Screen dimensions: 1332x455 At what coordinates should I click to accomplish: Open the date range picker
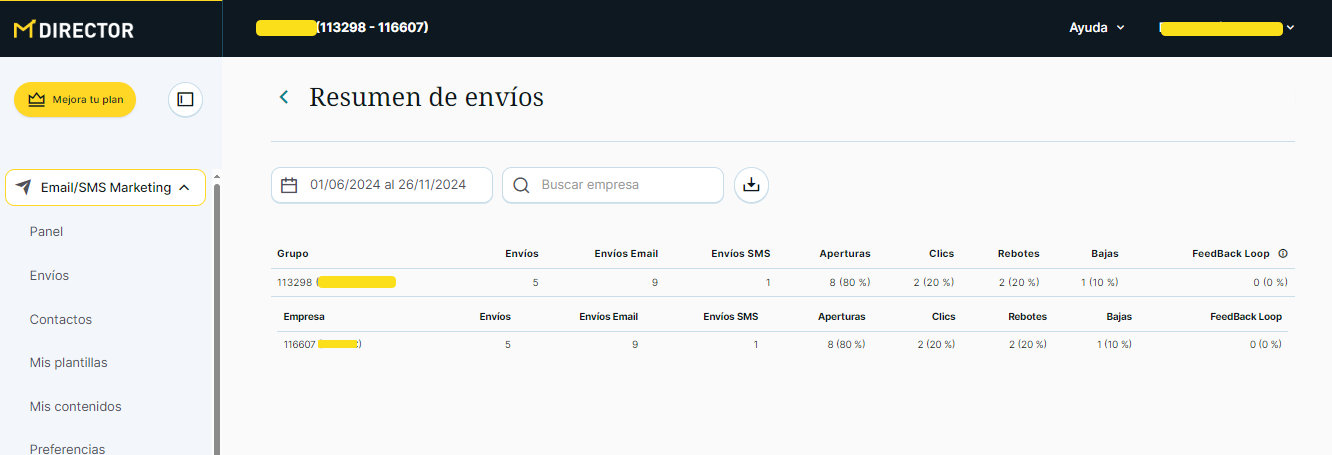[388, 185]
